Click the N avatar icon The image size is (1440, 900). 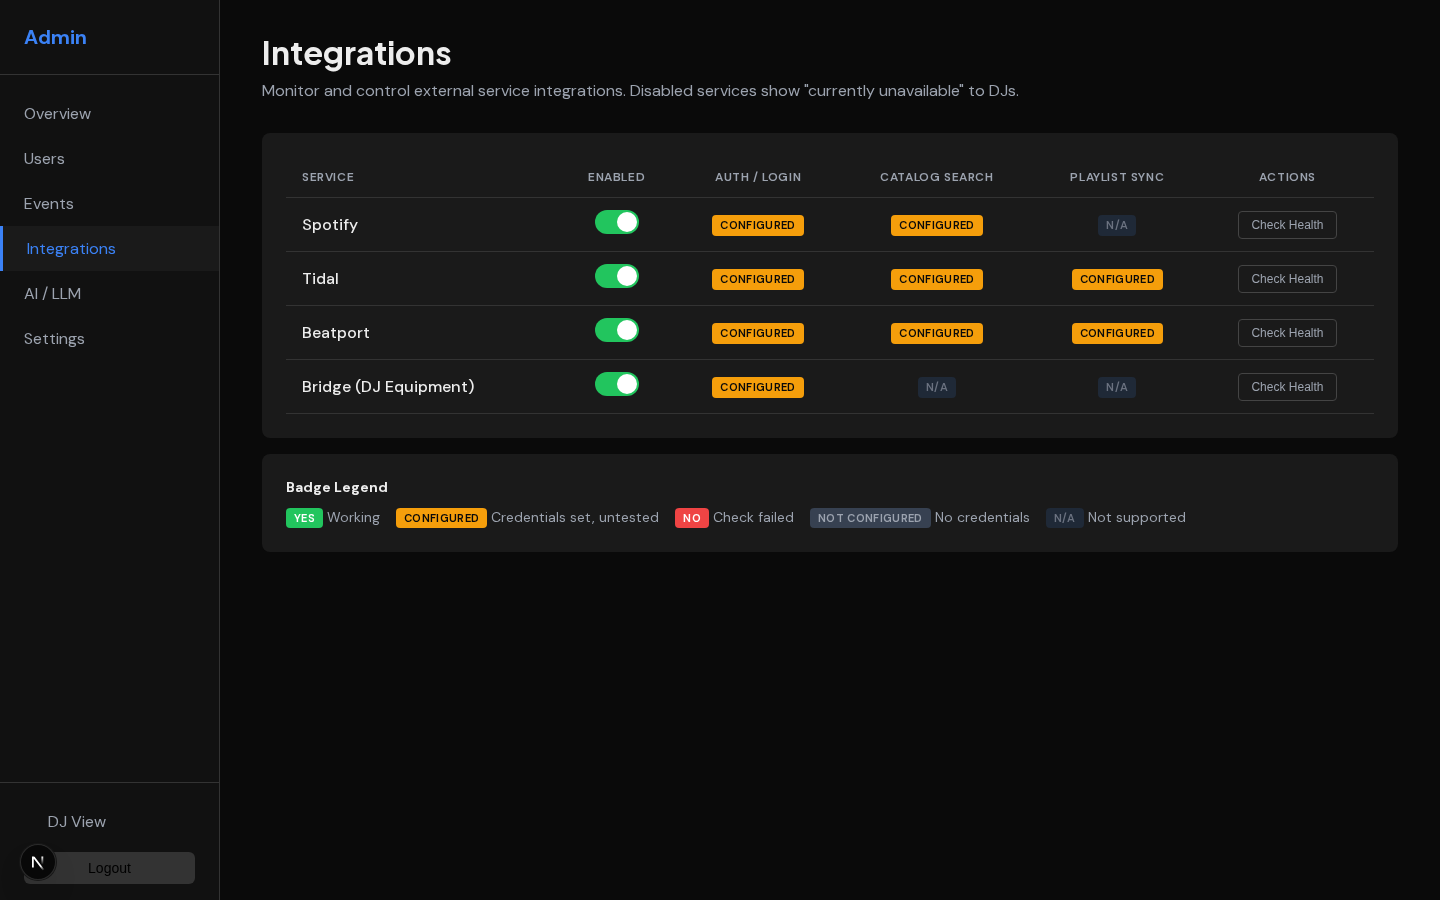(38, 861)
